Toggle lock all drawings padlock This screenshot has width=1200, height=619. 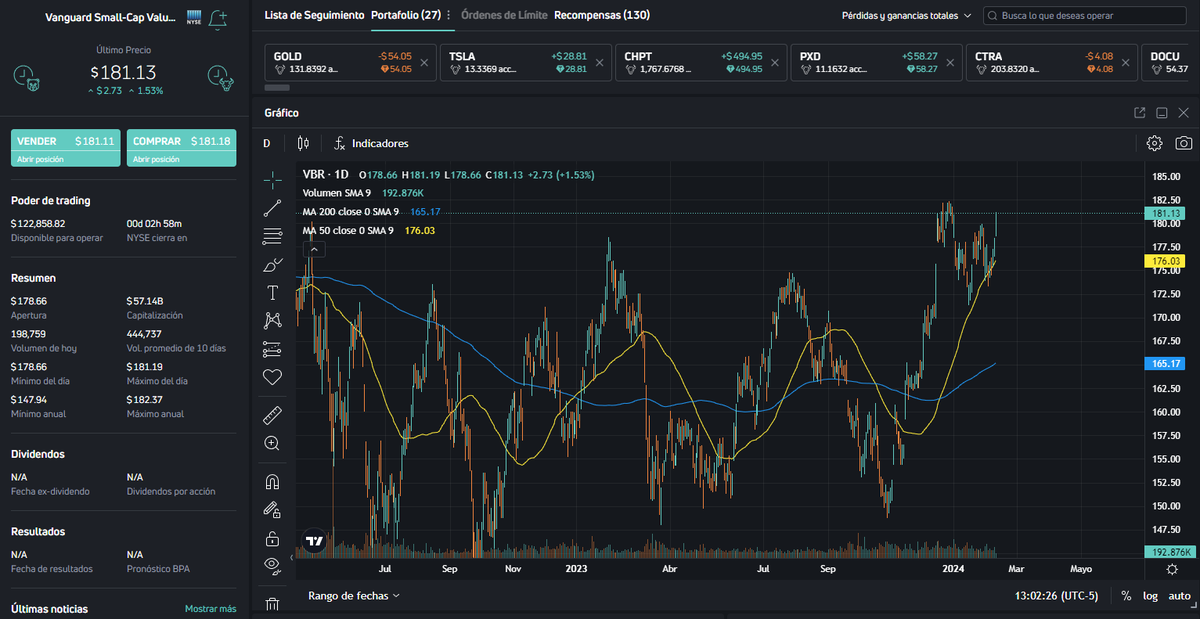273,538
